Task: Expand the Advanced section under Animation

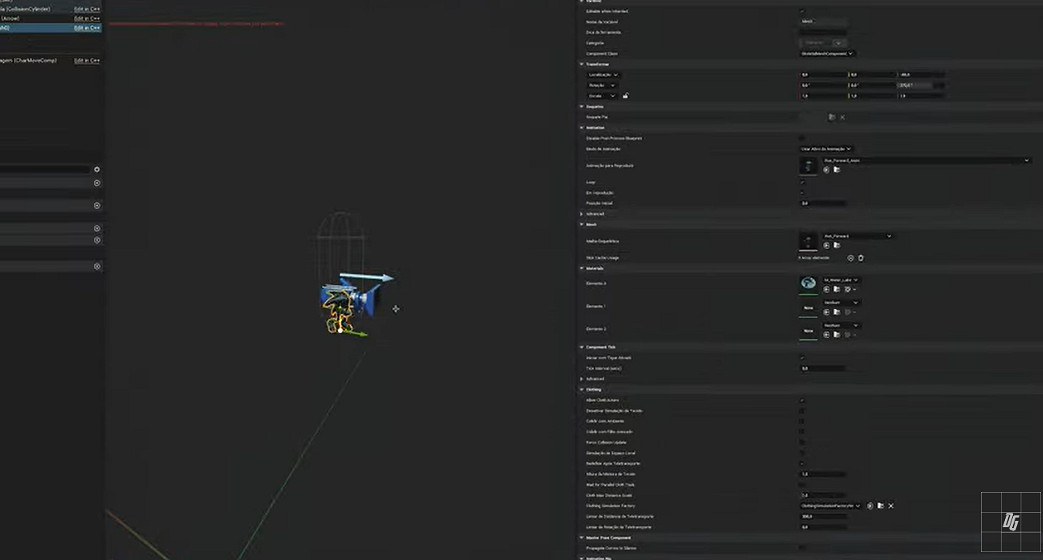Action: click(x=582, y=214)
